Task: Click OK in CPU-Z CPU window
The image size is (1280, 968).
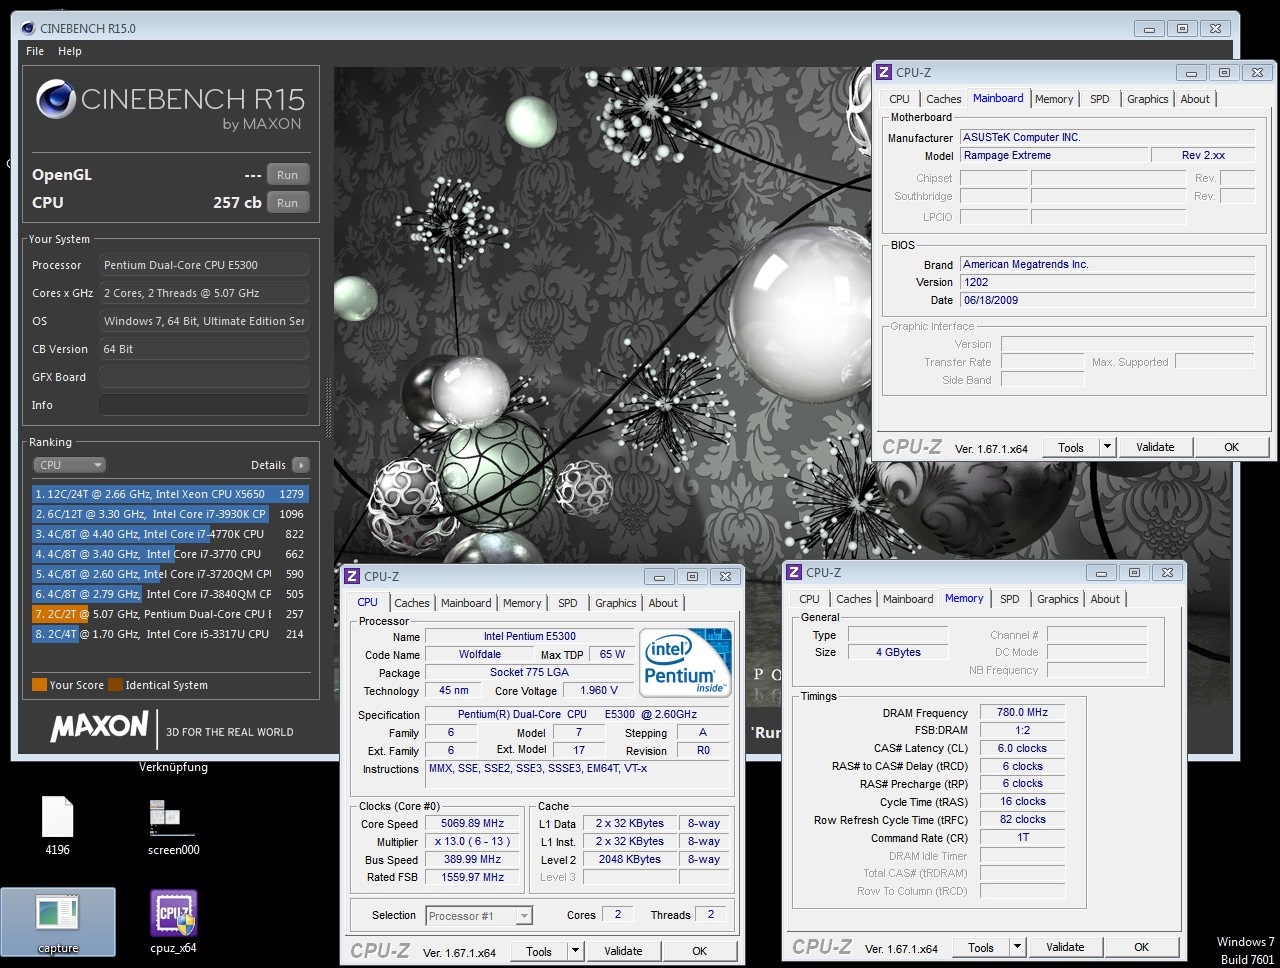Action: [700, 951]
